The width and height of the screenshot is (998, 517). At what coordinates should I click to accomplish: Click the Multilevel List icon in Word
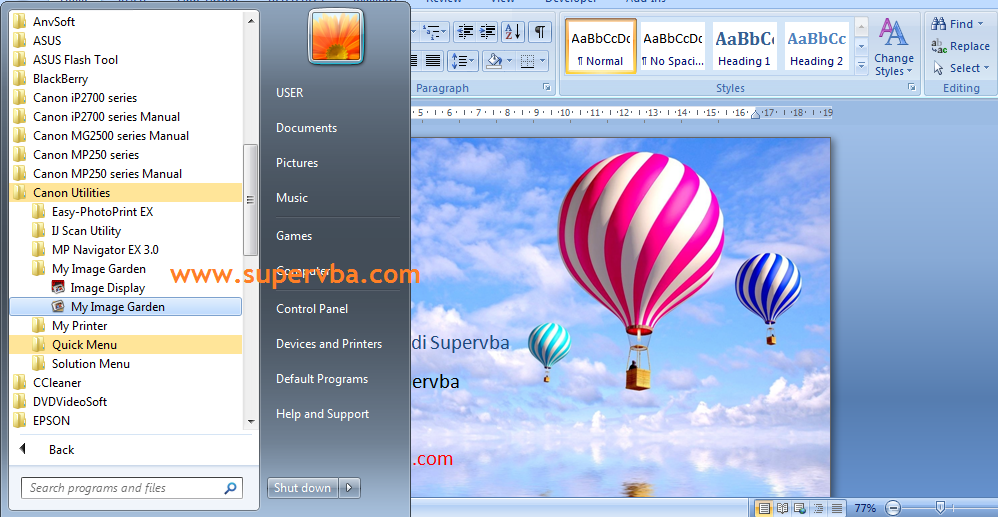[x=431, y=31]
